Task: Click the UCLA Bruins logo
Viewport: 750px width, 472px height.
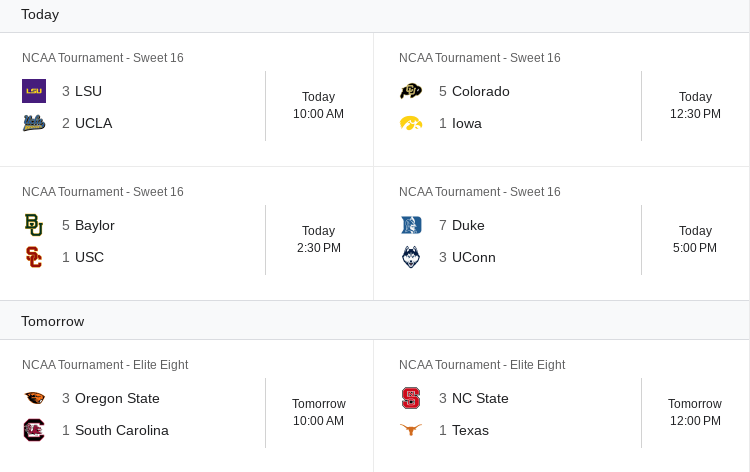Action: pyautogui.click(x=34, y=123)
